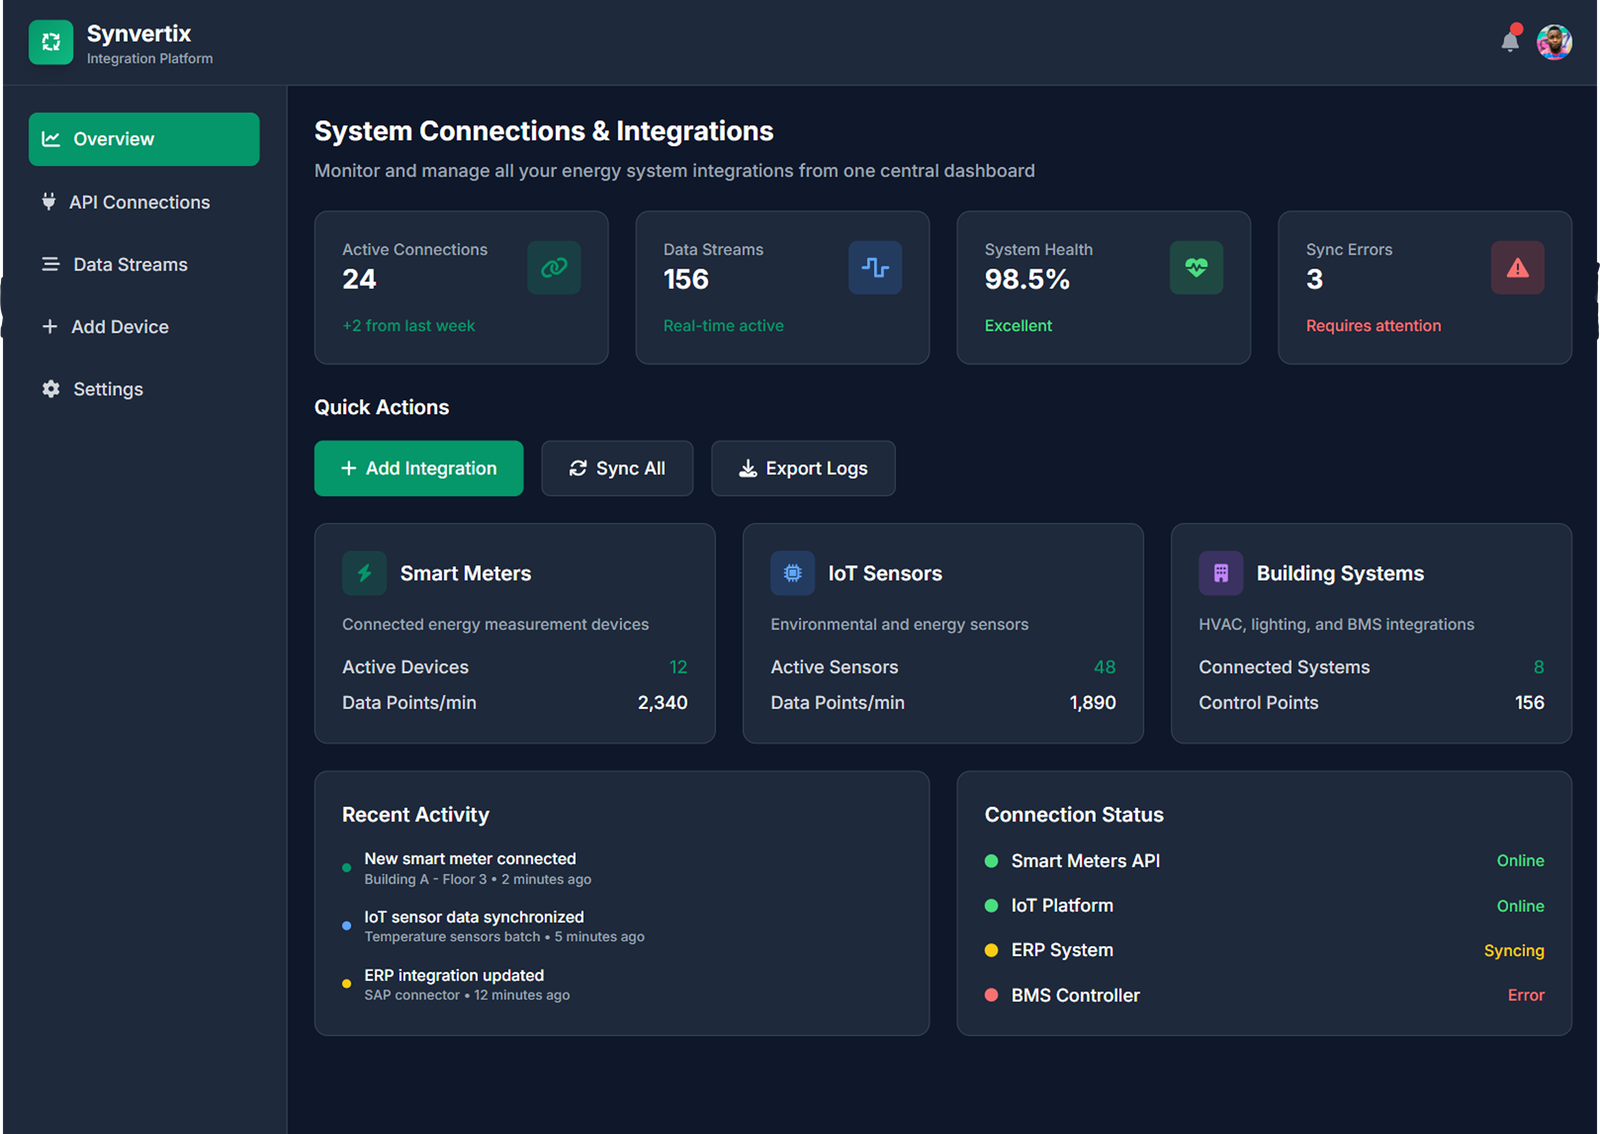Open Add Device in the sidebar

[119, 327]
